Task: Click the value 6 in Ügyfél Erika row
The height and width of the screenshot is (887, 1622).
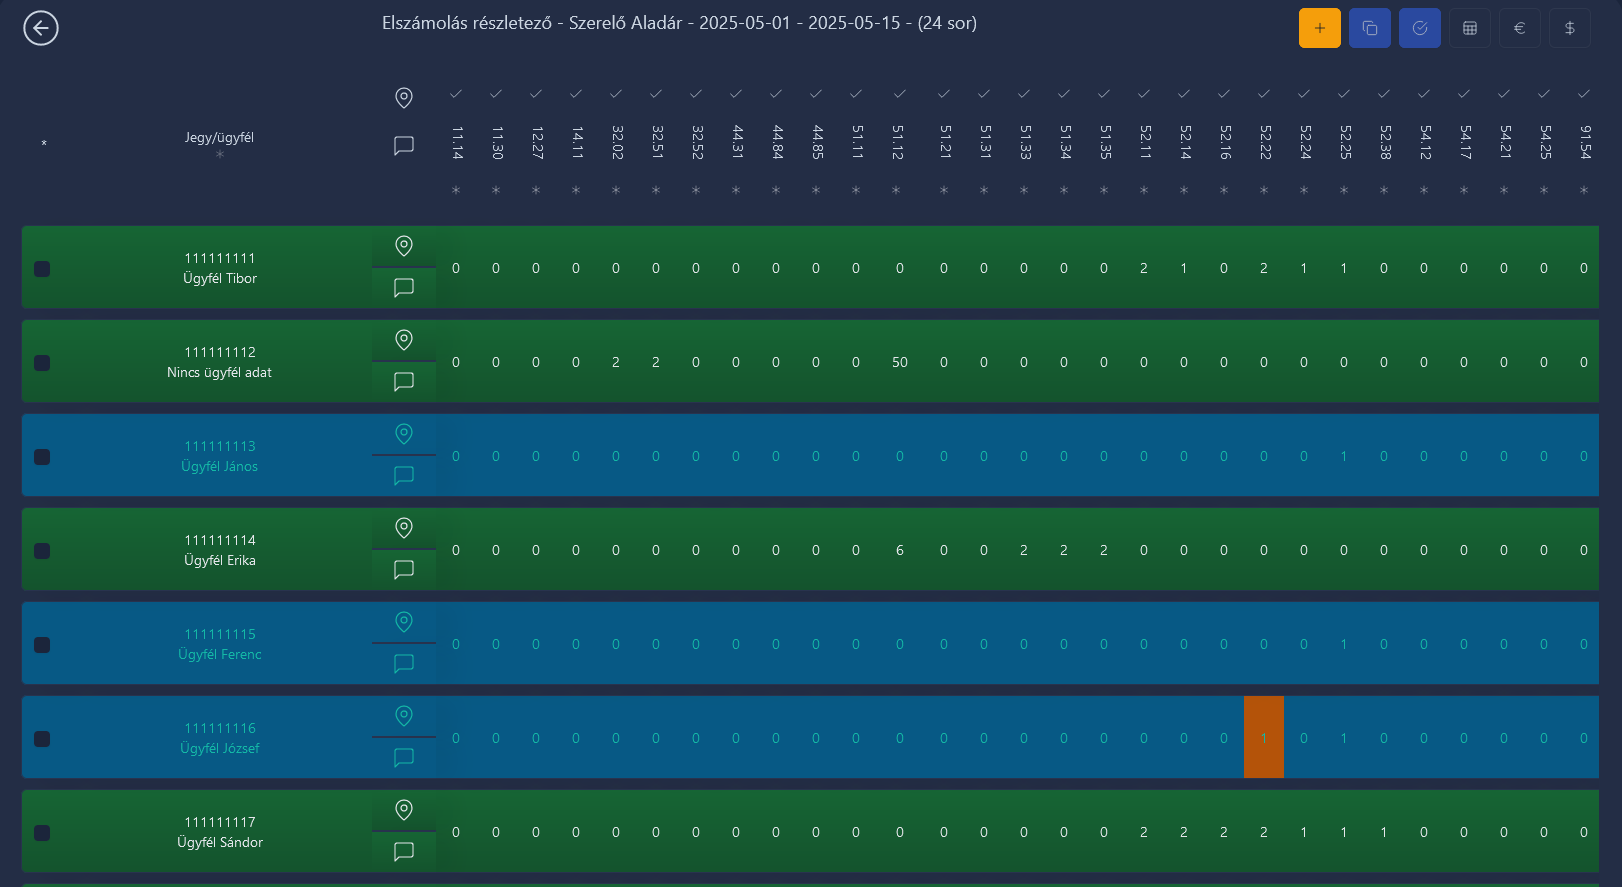Action: tap(900, 551)
